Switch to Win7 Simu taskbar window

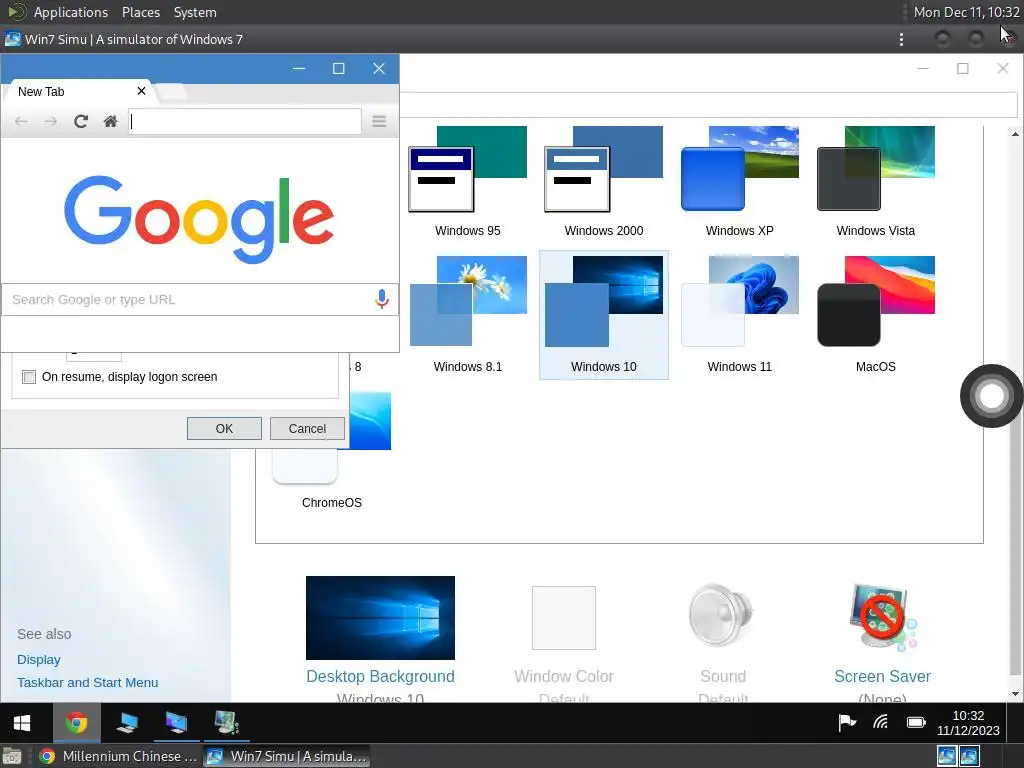[287, 756]
